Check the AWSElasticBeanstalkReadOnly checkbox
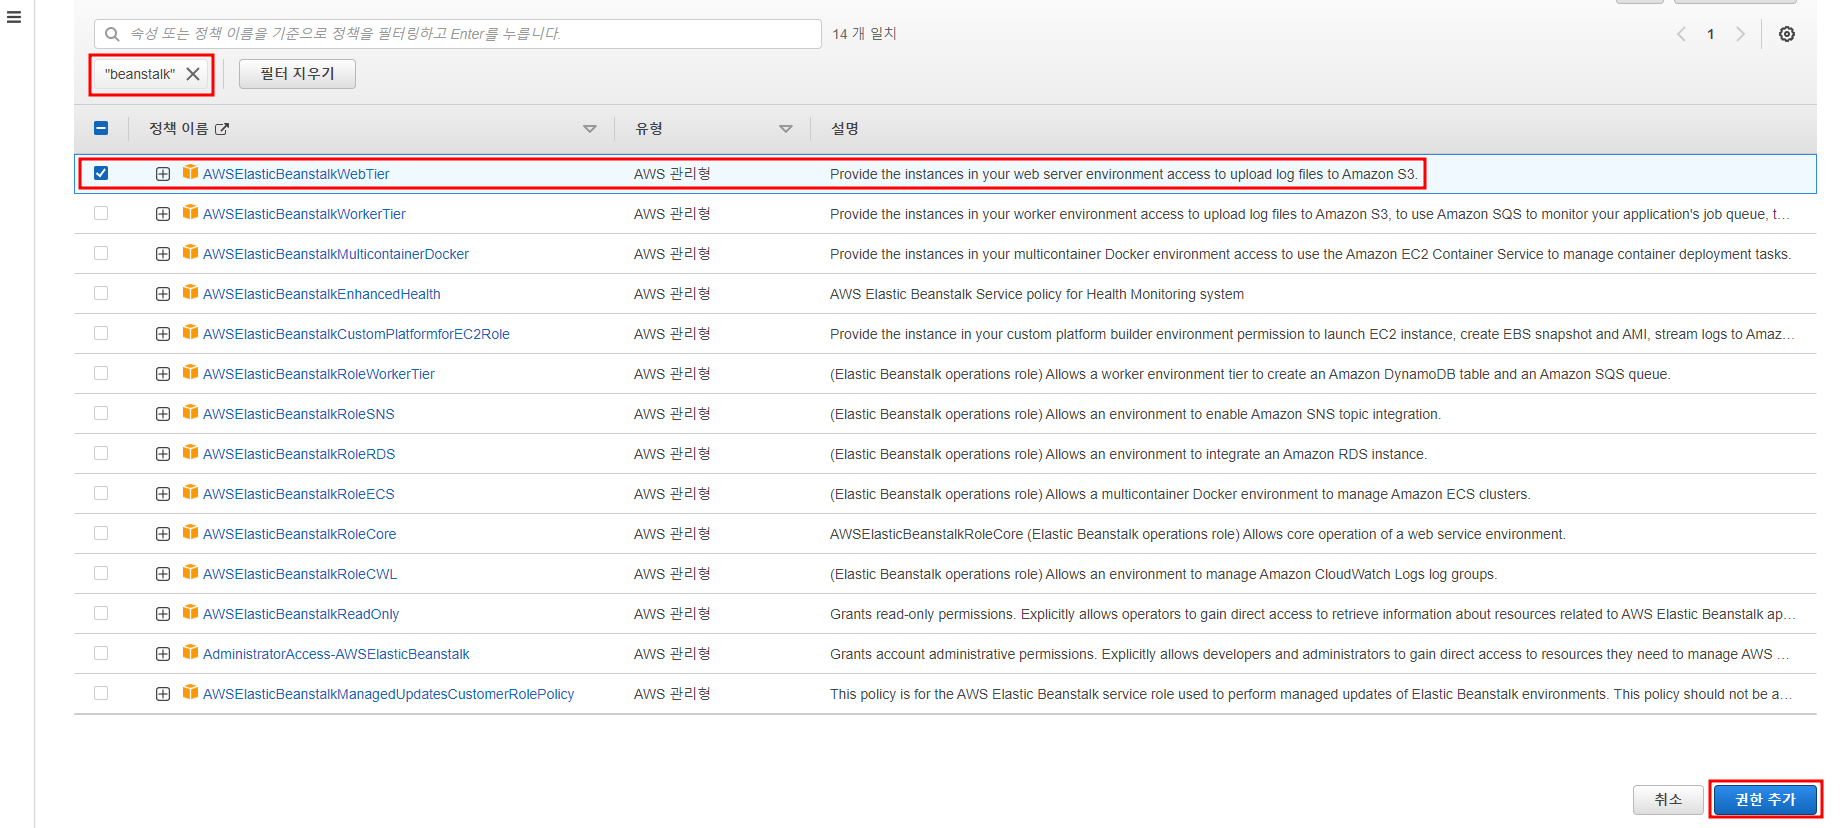Viewport: 1844px width, 828px height. coord(101,613)
